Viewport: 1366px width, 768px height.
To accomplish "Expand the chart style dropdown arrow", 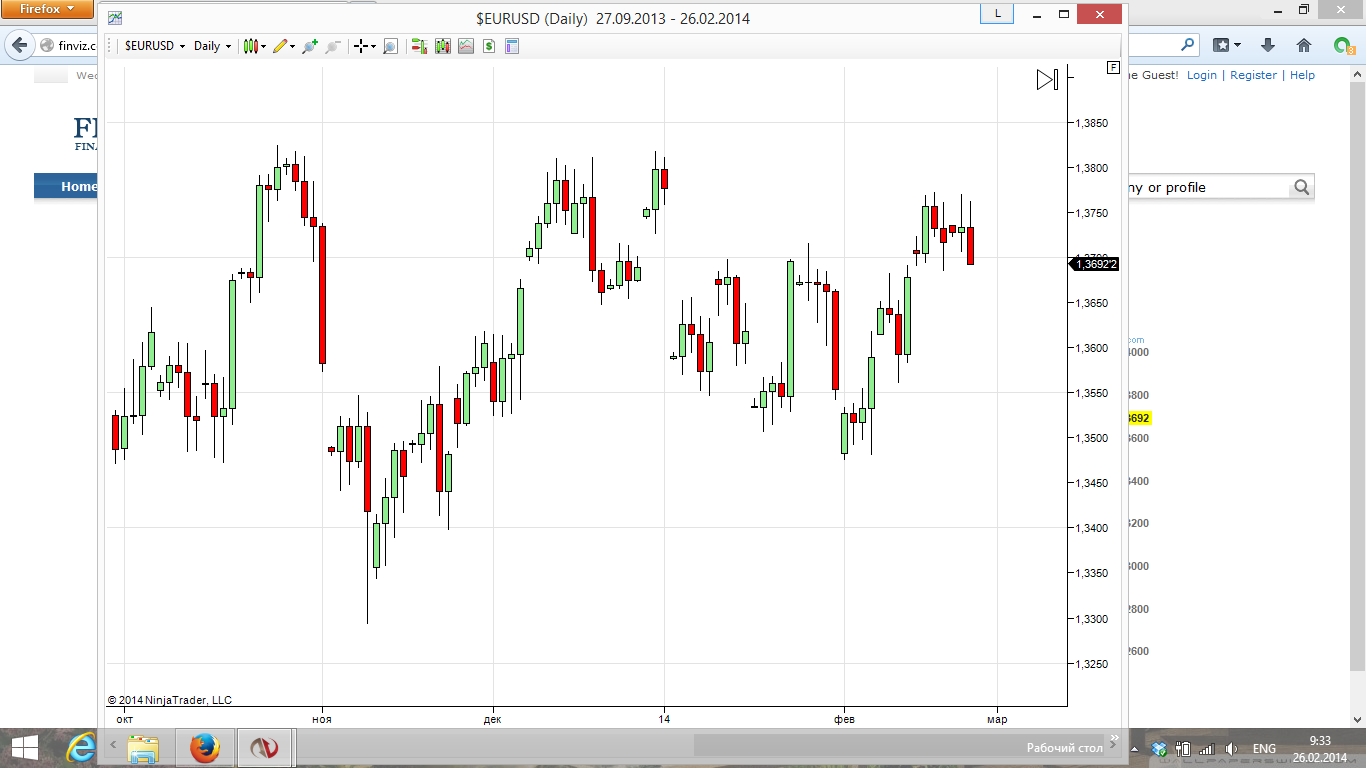I will 263,46.
